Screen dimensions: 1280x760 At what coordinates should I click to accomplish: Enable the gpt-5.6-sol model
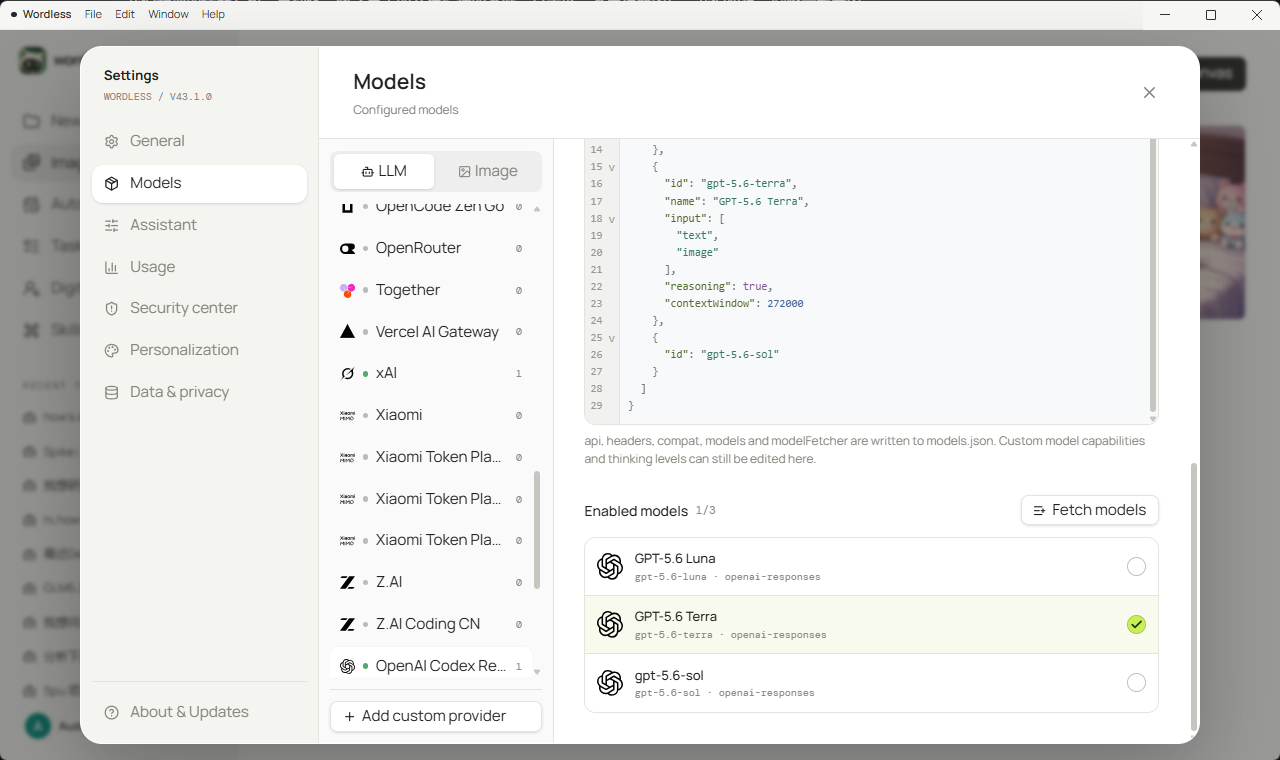[x=1136, y=683]
